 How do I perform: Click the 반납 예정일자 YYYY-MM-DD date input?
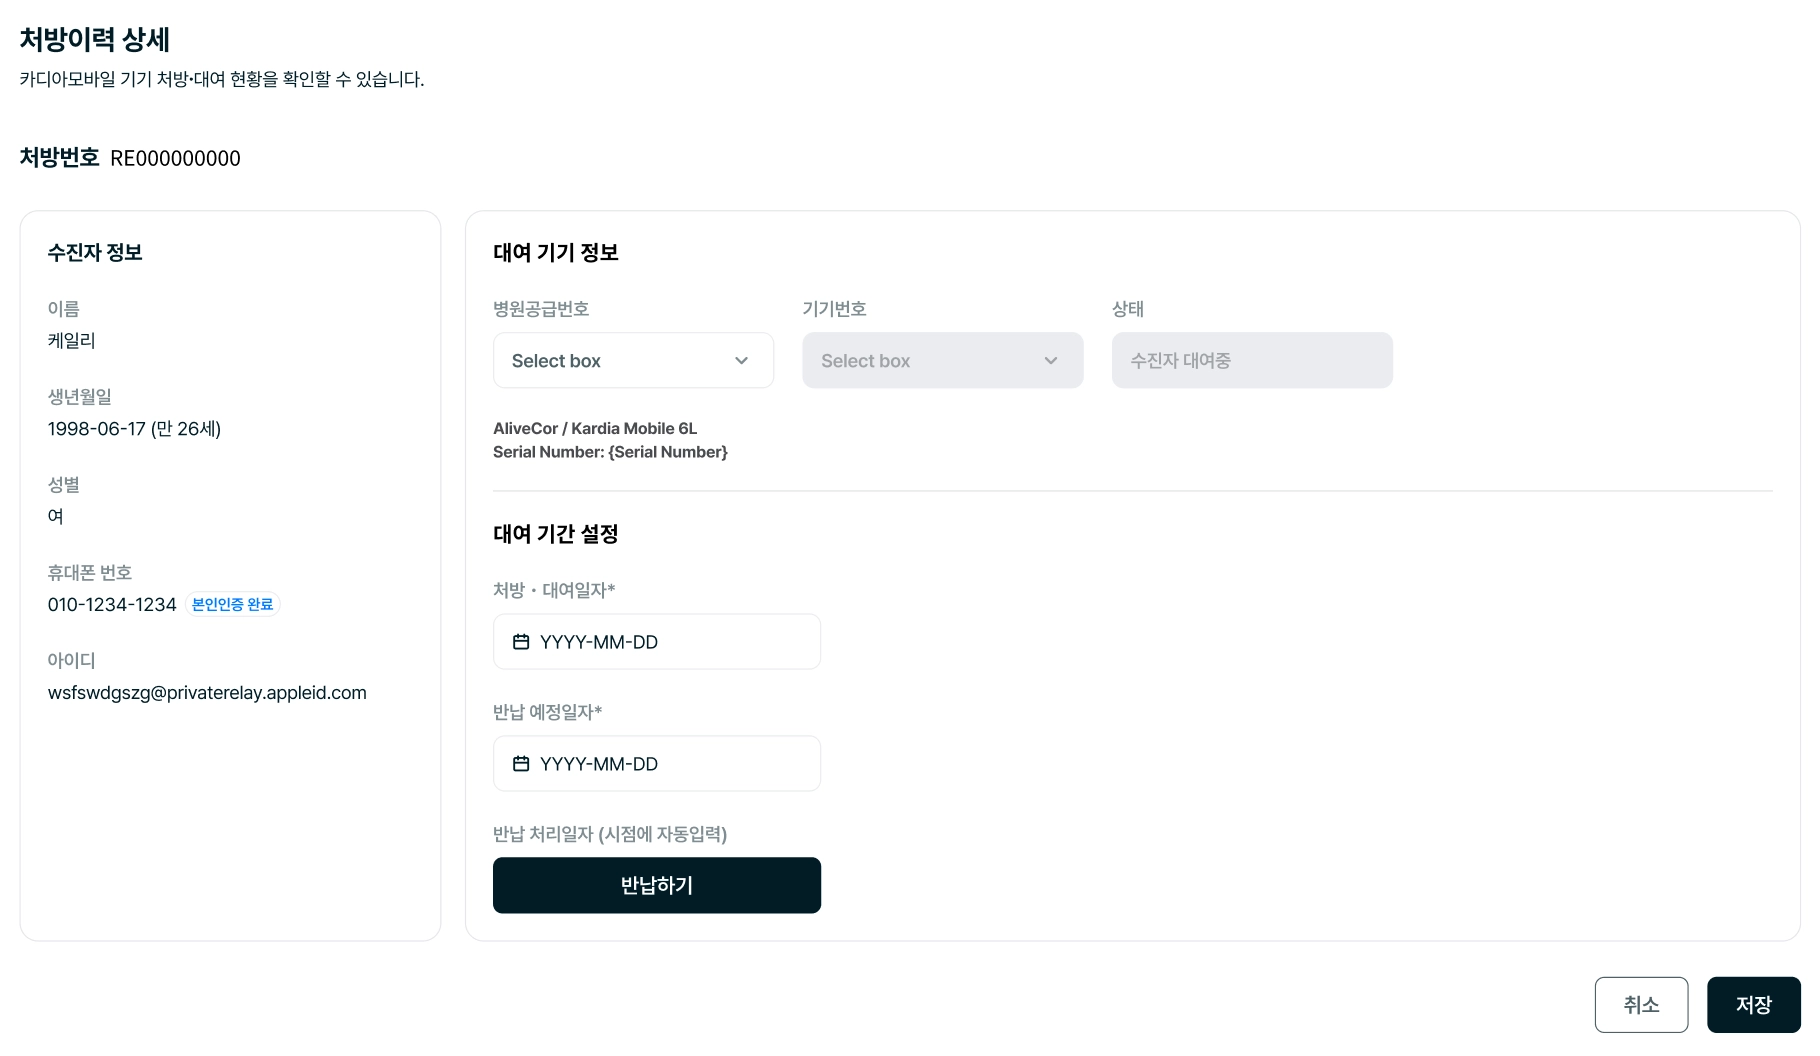pos(656,764)
